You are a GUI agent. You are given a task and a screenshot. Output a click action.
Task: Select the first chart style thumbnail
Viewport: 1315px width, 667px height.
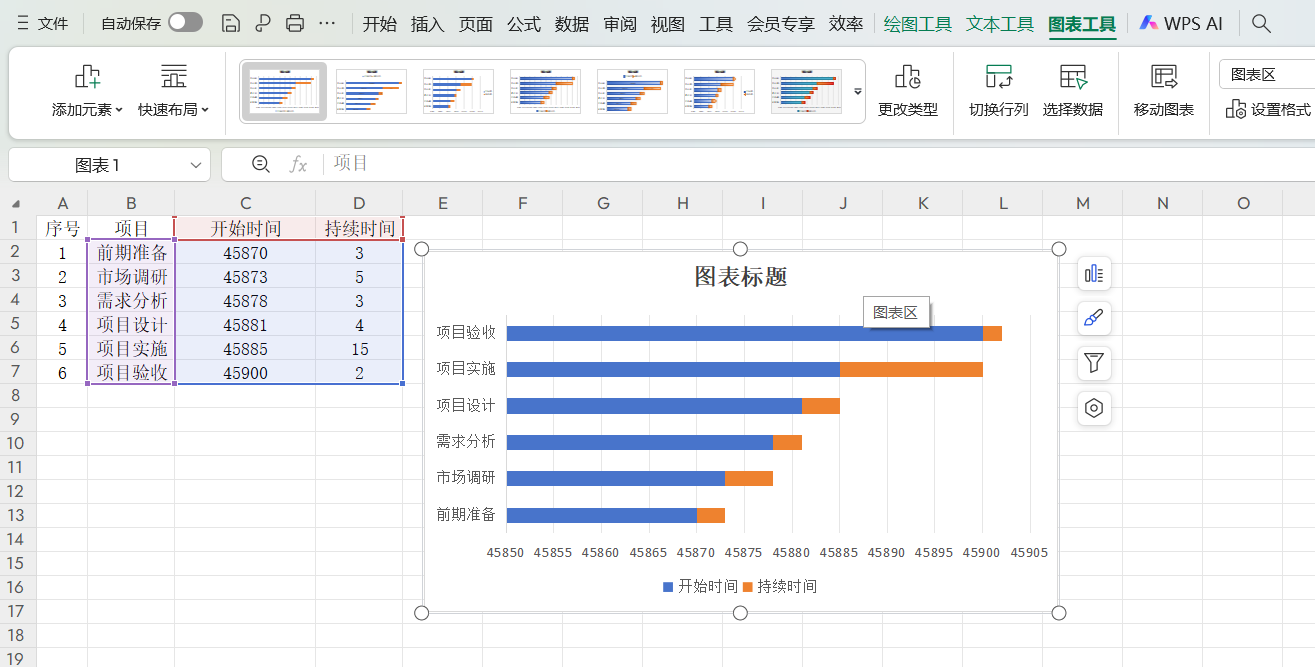(284, 90)
